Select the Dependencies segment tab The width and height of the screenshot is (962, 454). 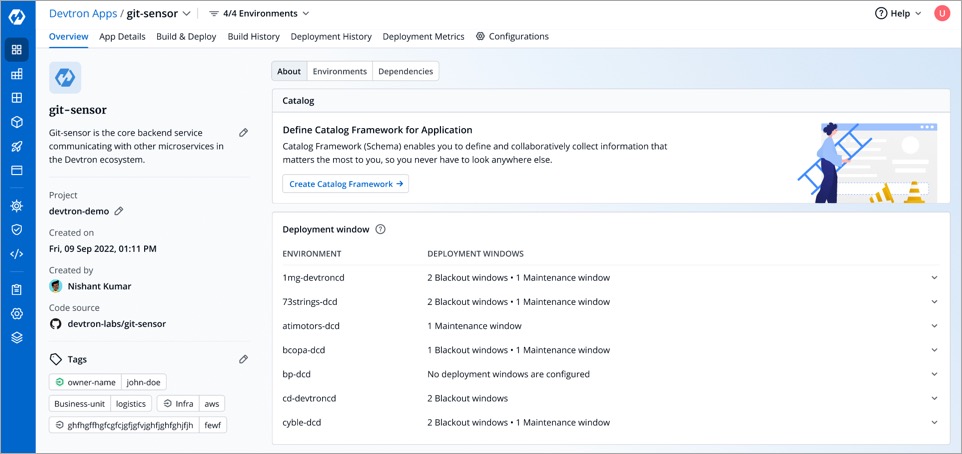click(x=406, y=71)
